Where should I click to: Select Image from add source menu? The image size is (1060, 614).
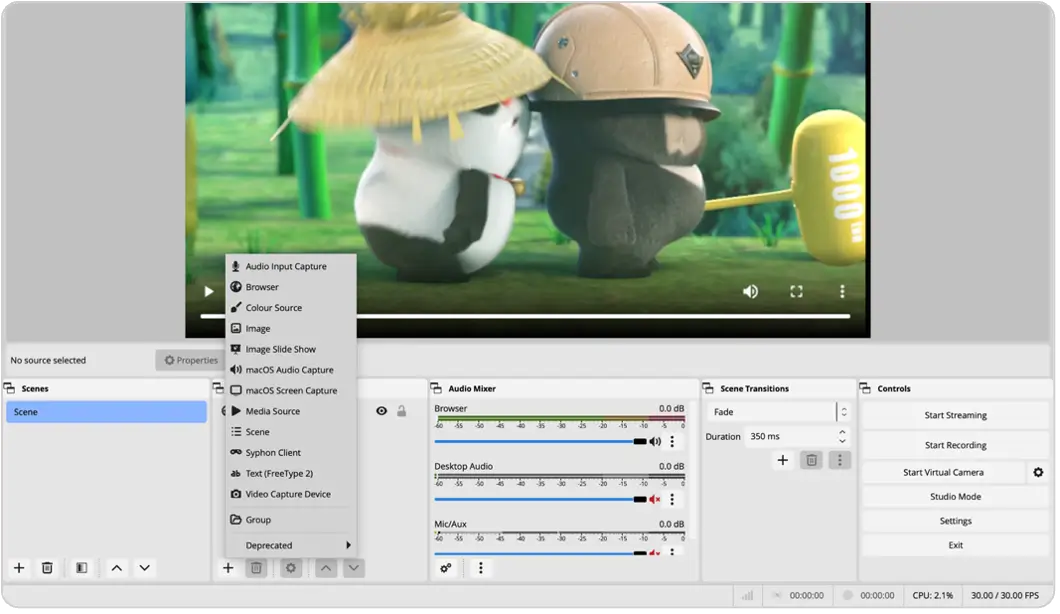(291, 329)
